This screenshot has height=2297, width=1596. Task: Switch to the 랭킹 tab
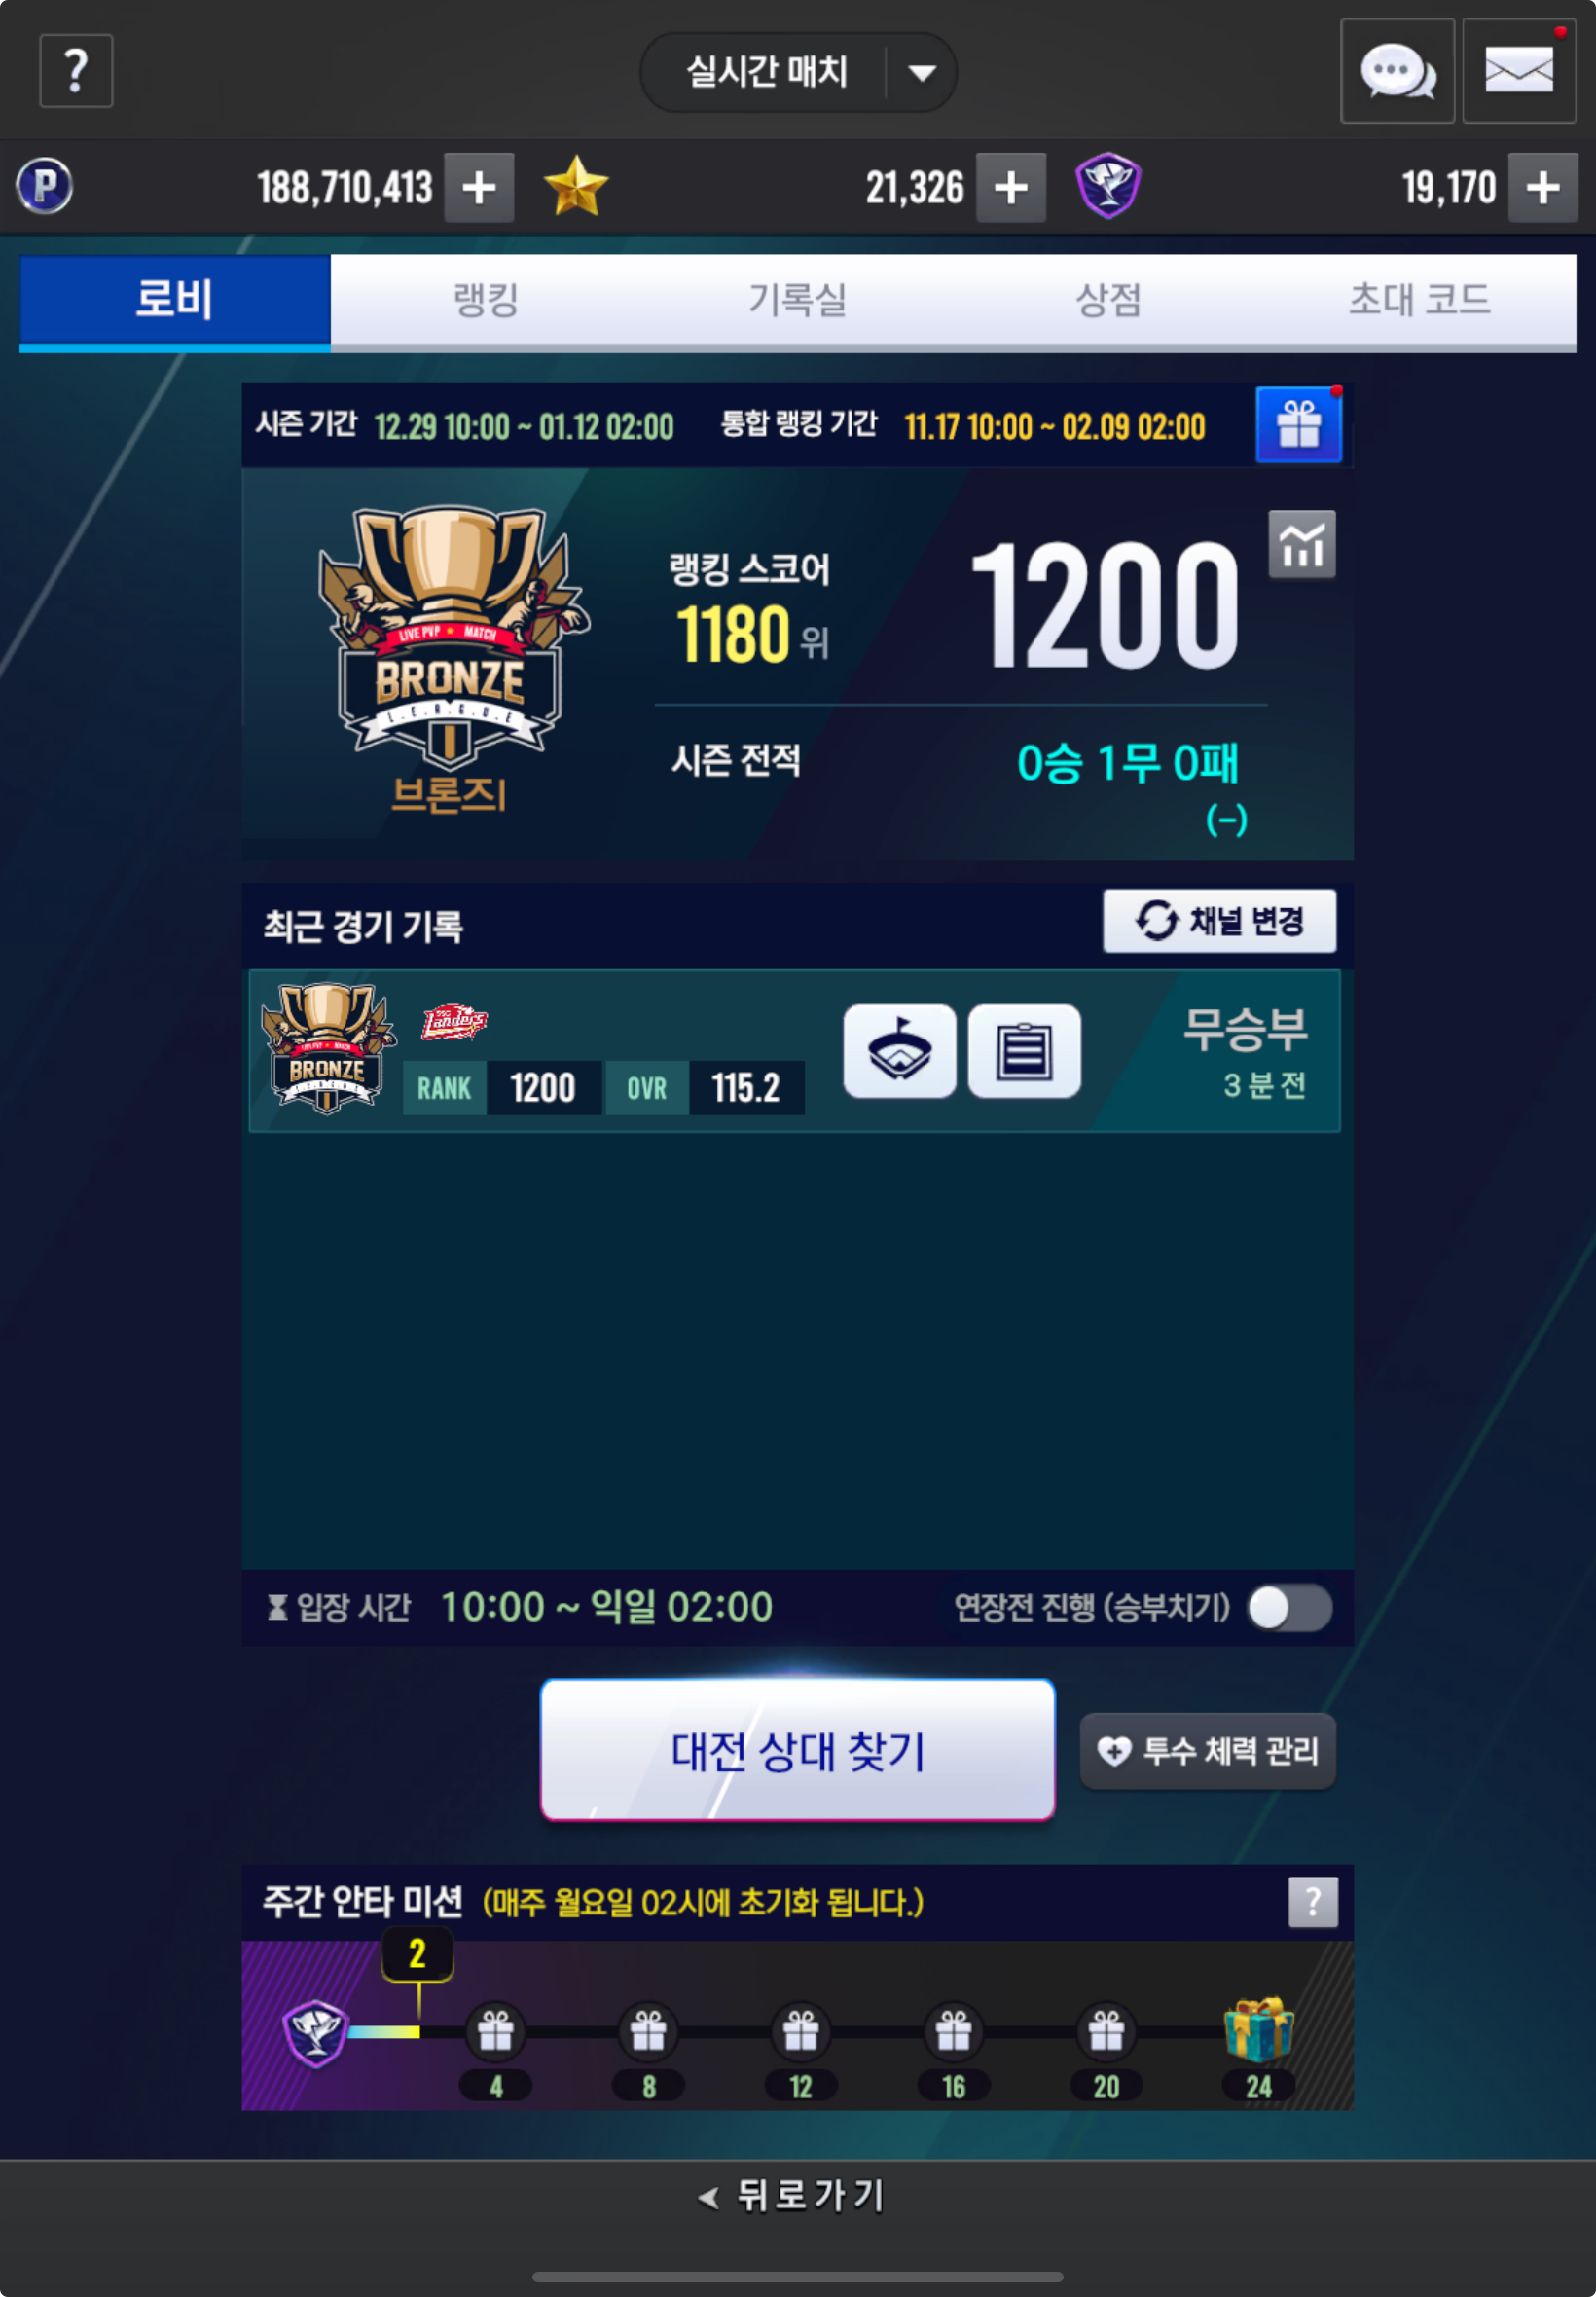point(486,300)
